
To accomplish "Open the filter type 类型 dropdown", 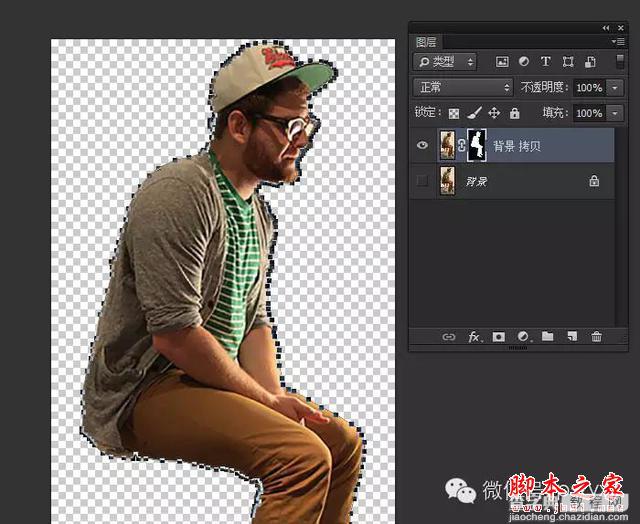I will [445, 62].
